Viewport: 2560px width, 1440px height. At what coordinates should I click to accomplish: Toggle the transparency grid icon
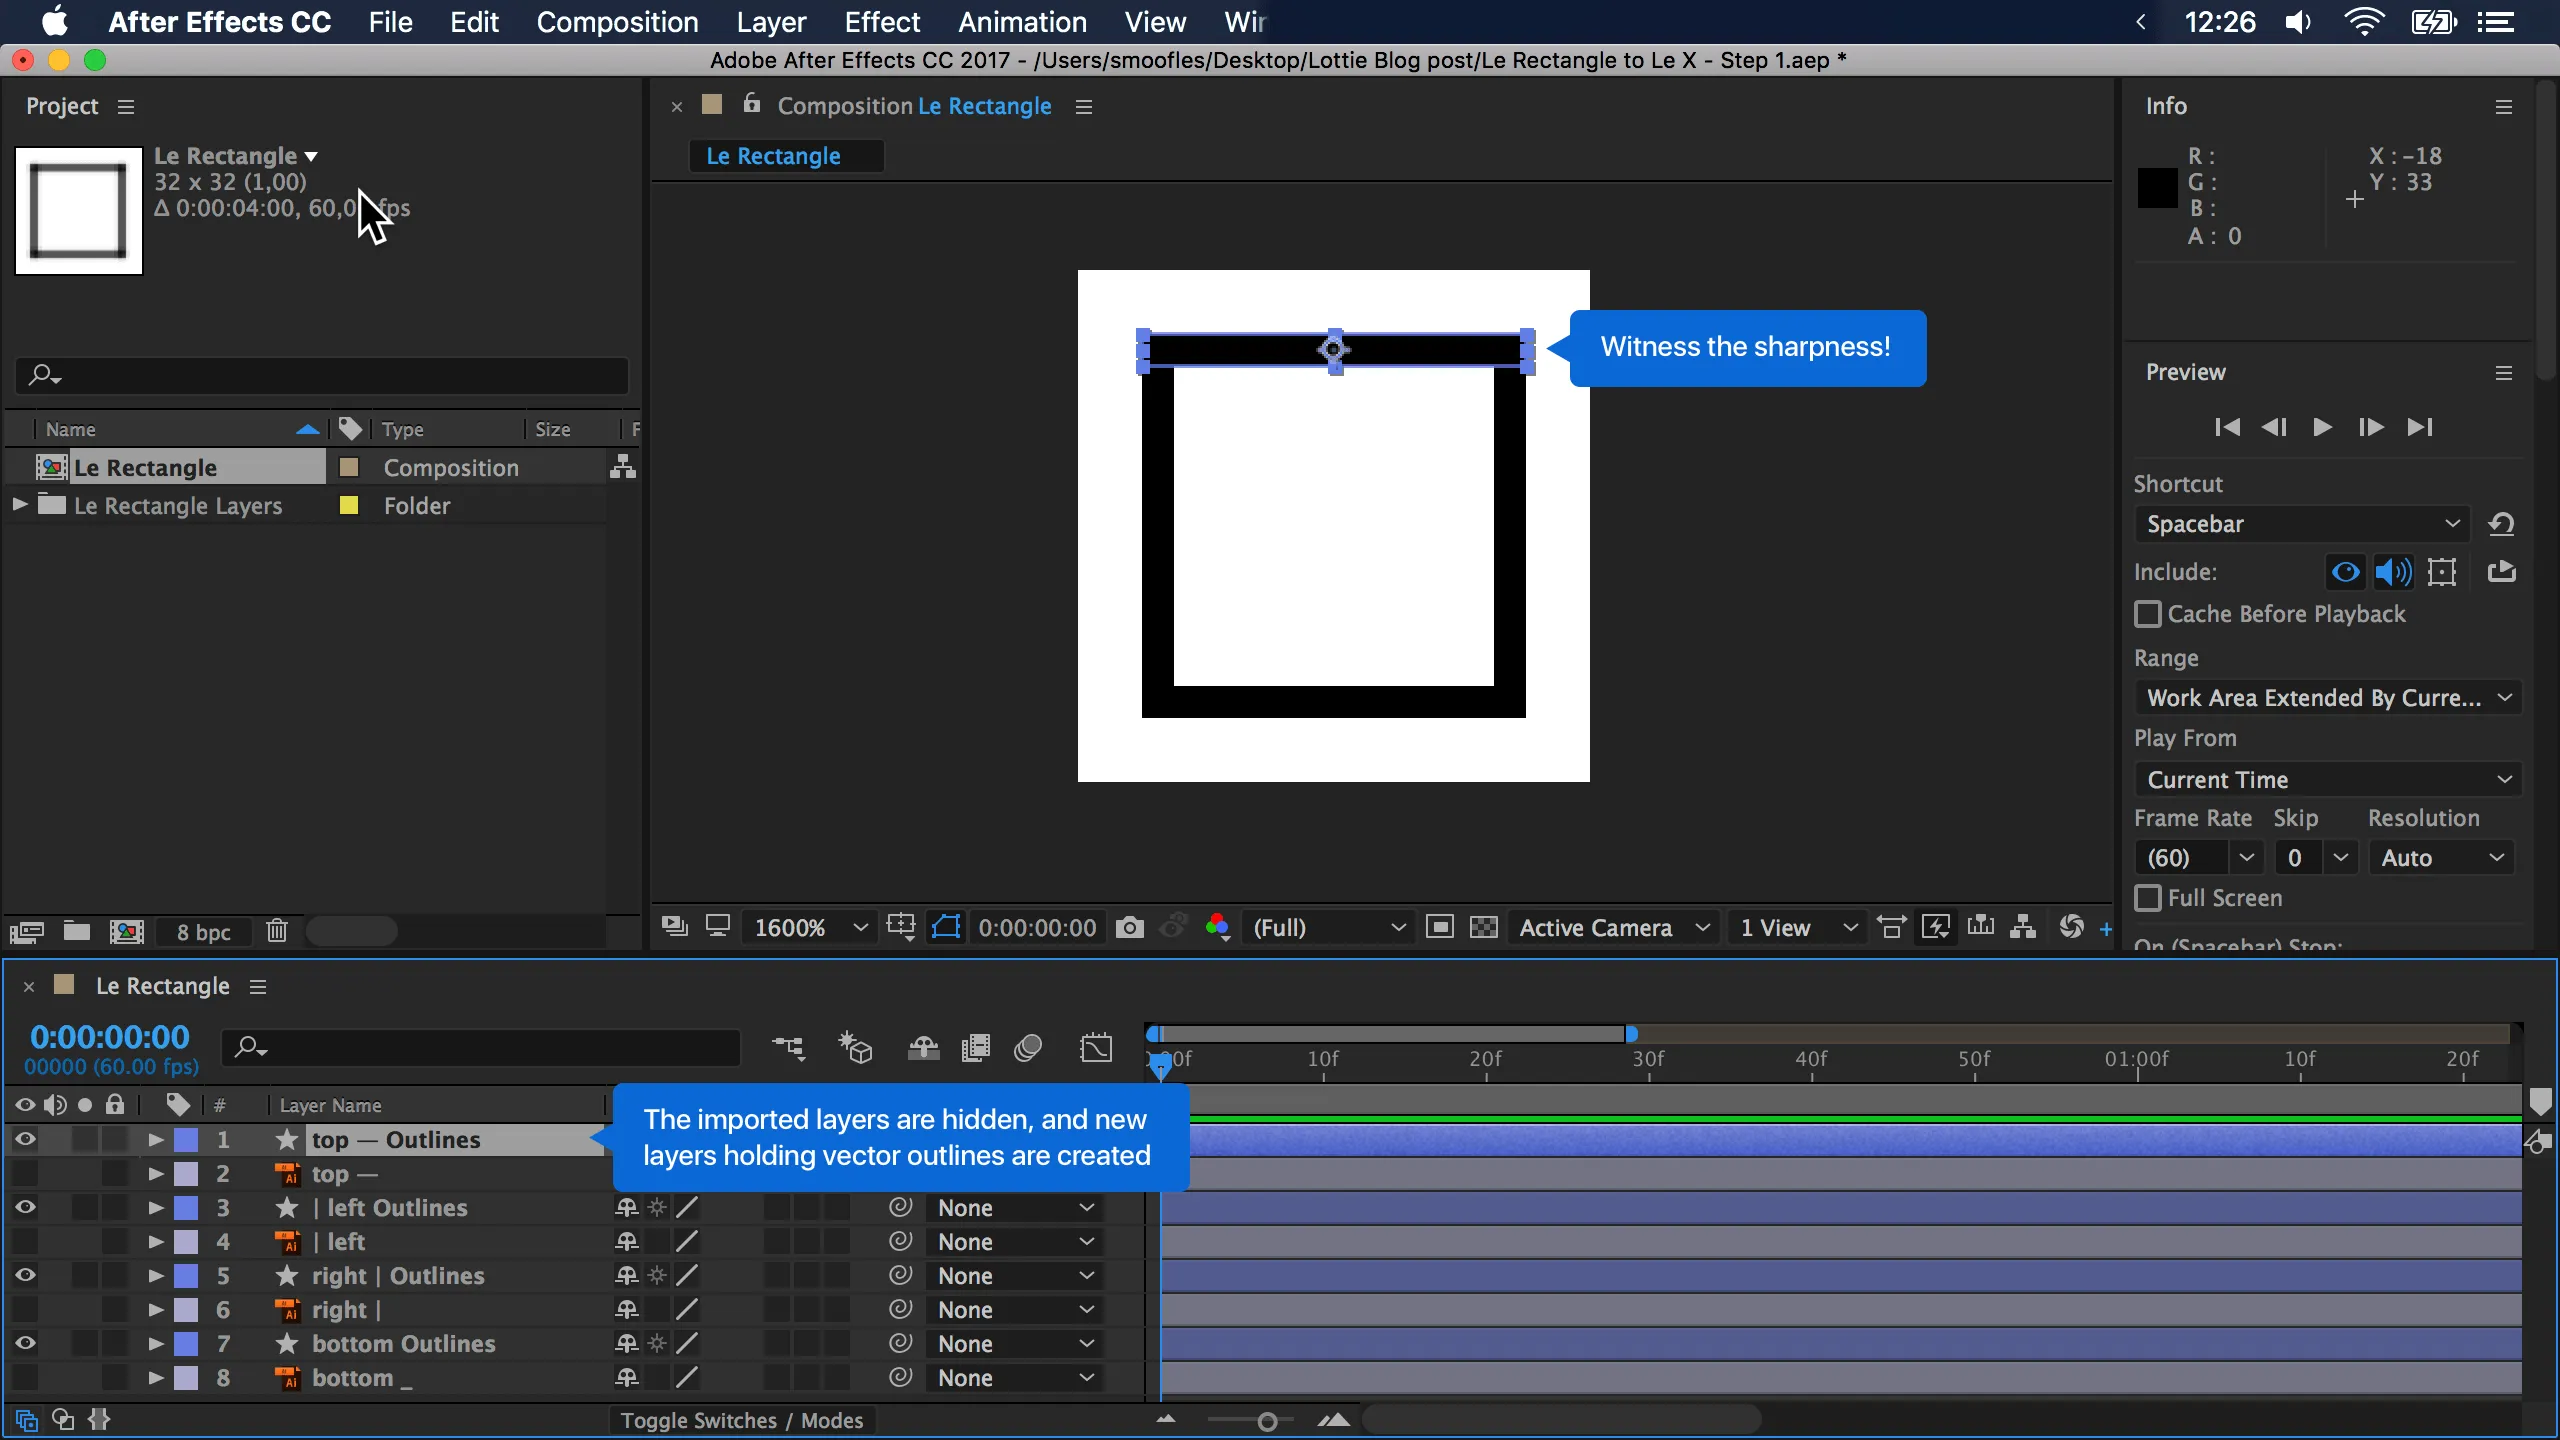[x=1484, y=927]
